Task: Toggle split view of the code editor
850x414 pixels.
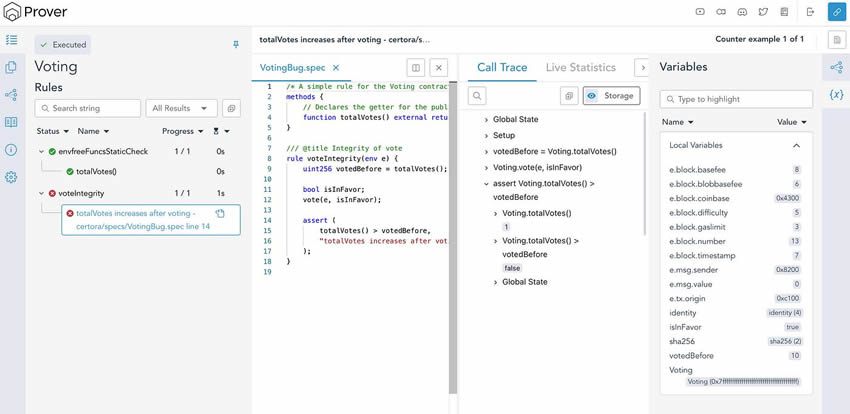Action: (x=415, y=68)
